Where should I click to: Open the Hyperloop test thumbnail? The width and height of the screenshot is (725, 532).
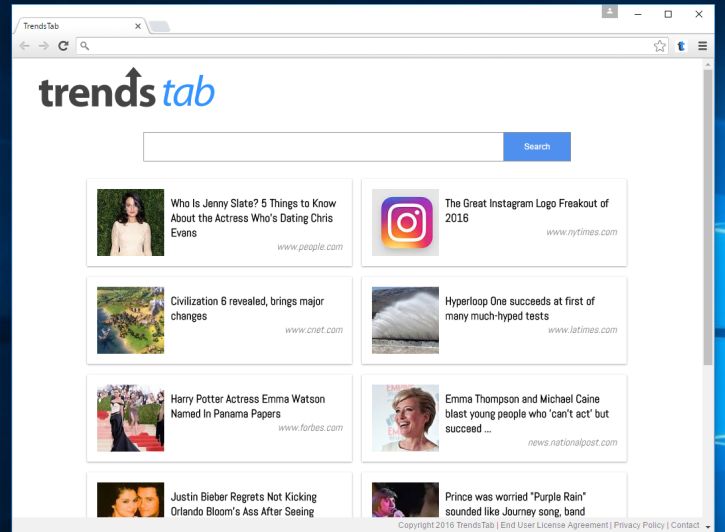click(406, 320)
